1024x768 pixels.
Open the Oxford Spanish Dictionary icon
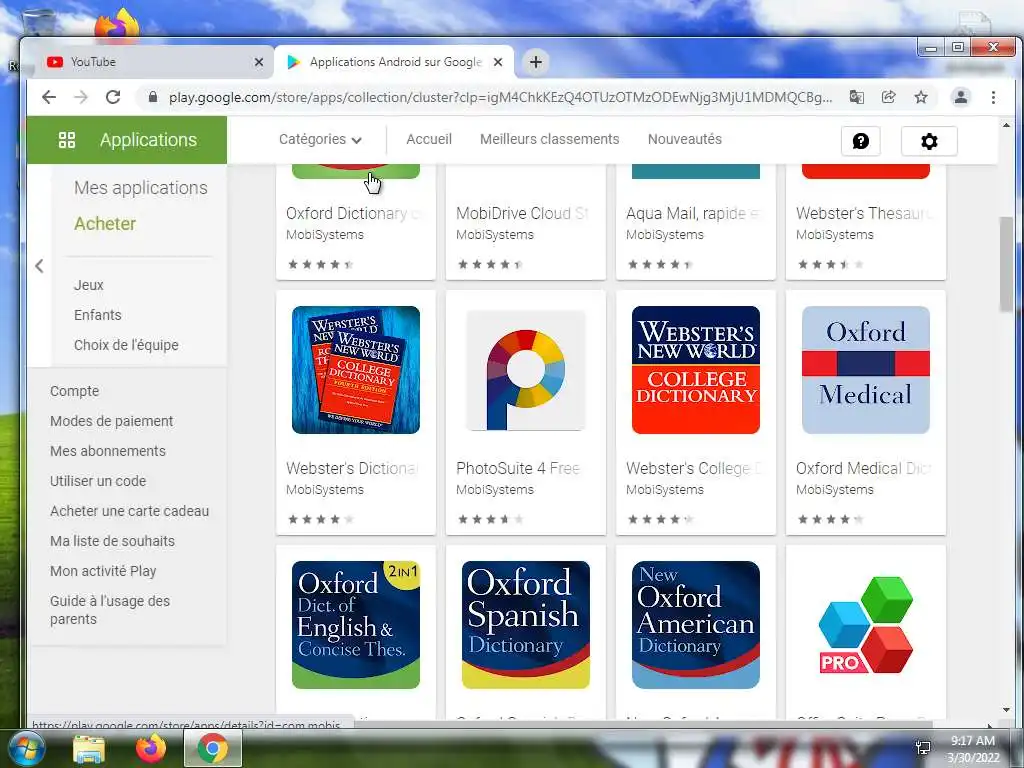click(526, 625)
